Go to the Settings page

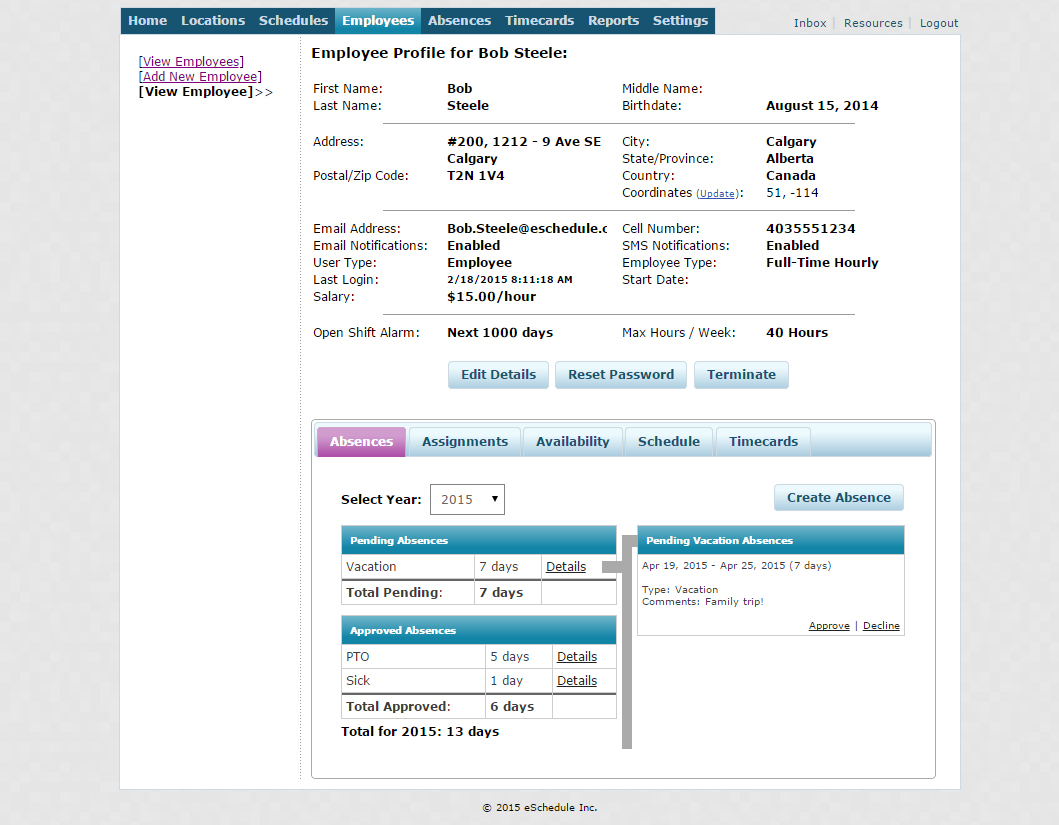tap(680, 20)
